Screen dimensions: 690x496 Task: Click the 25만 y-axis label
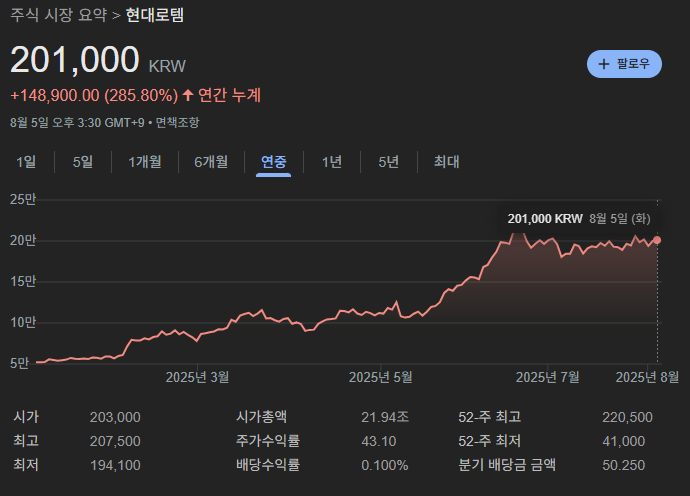pos(23,199)
